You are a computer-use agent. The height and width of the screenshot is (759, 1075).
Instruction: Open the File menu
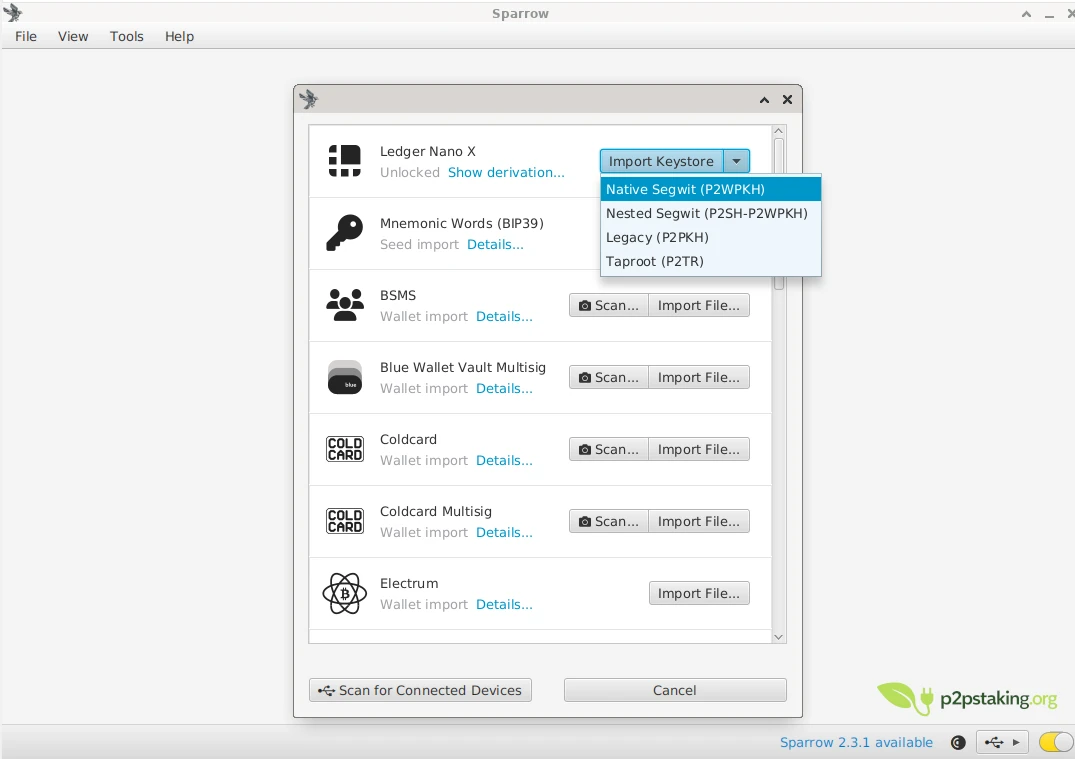(24, 36)
